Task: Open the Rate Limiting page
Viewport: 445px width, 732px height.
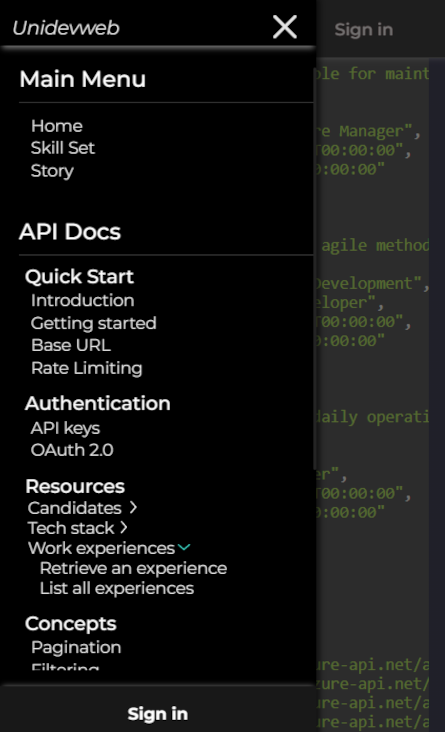Action: 86,368
